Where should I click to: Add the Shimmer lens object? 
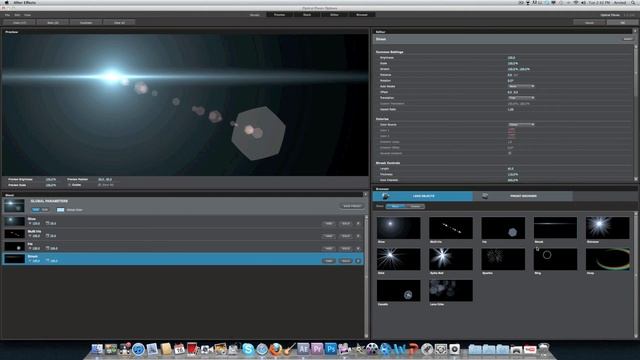[607, 228]
